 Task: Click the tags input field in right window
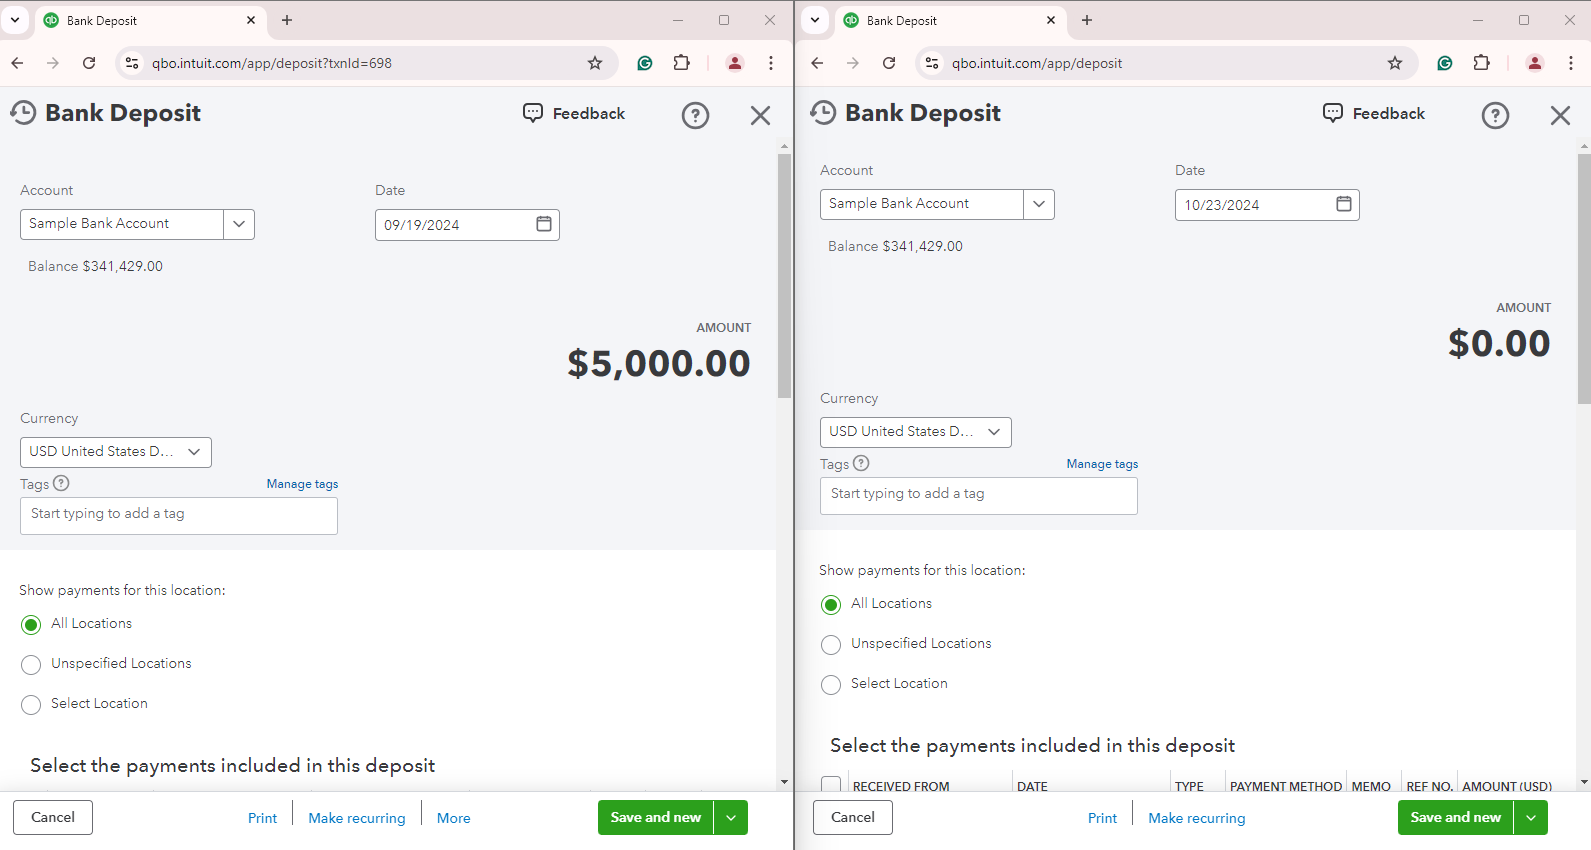(x=978, y=495)
